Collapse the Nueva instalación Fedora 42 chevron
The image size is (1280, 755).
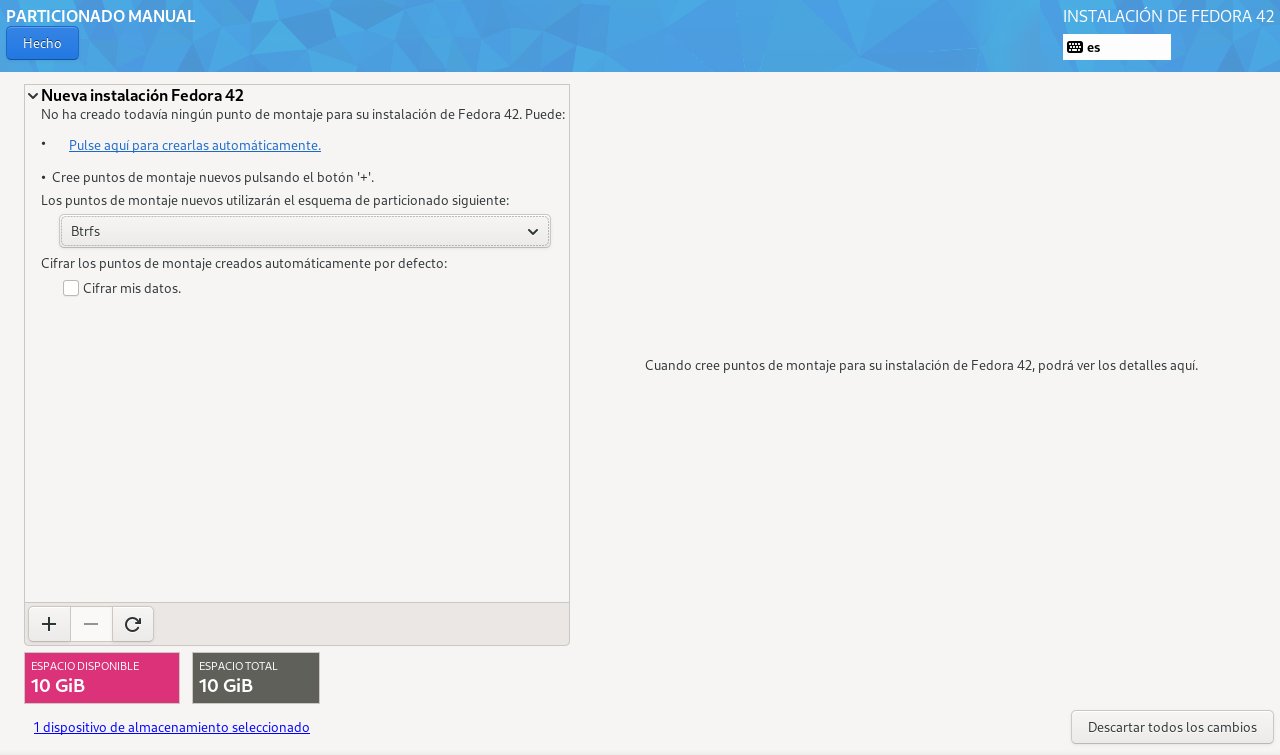33,96
